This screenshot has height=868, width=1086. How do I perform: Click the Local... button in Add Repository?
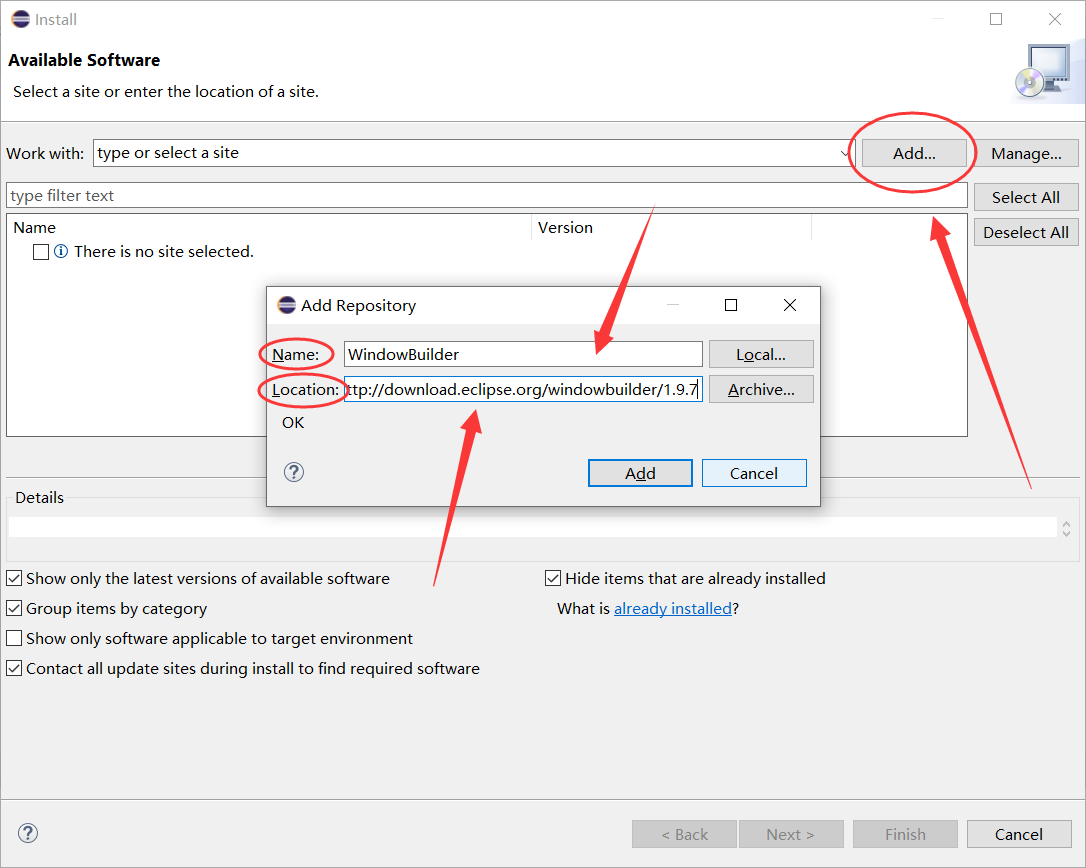(x=760, y=354)
